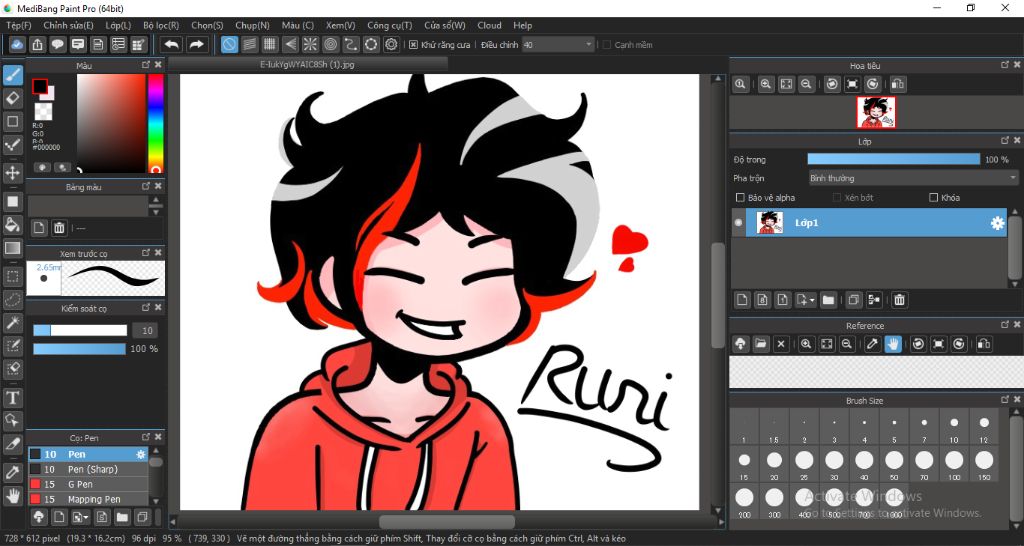Image resolution: width=1024 pixels, height=546 pixels.
Task: Select the Text tool
Action: (12, 398)
